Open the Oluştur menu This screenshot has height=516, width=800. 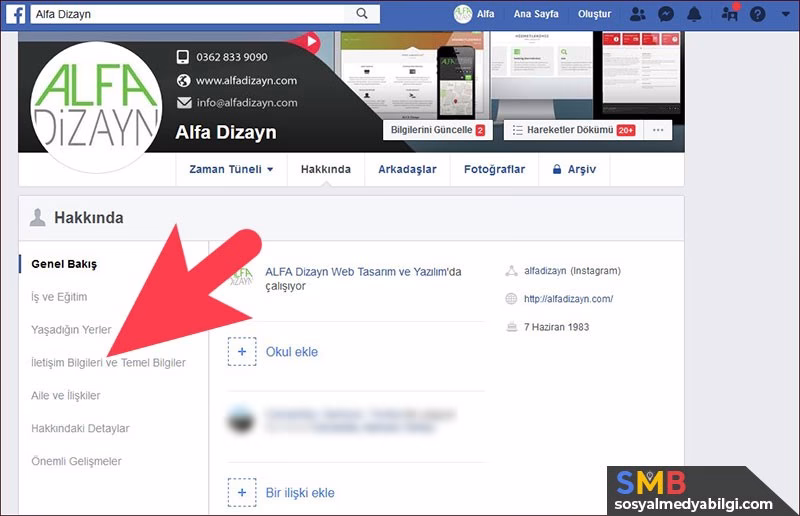point(594,14)
